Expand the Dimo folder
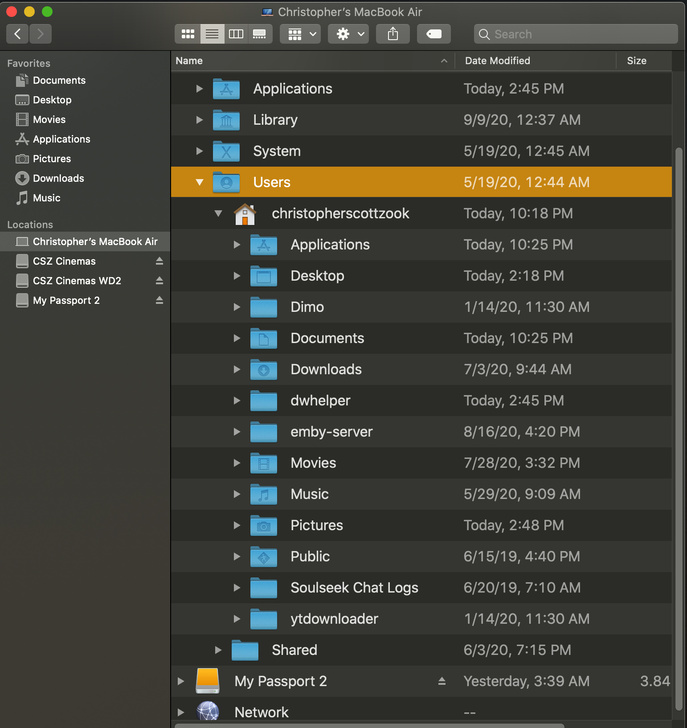Viewport: 687px width, 728px height. pyautogui.click(x=237, y=306)
